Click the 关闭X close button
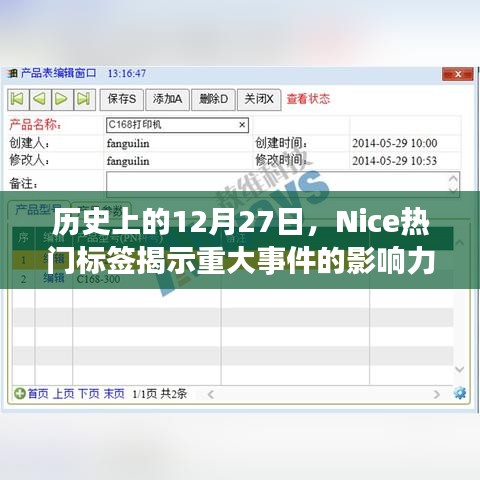480x480 pixels. 259,99
